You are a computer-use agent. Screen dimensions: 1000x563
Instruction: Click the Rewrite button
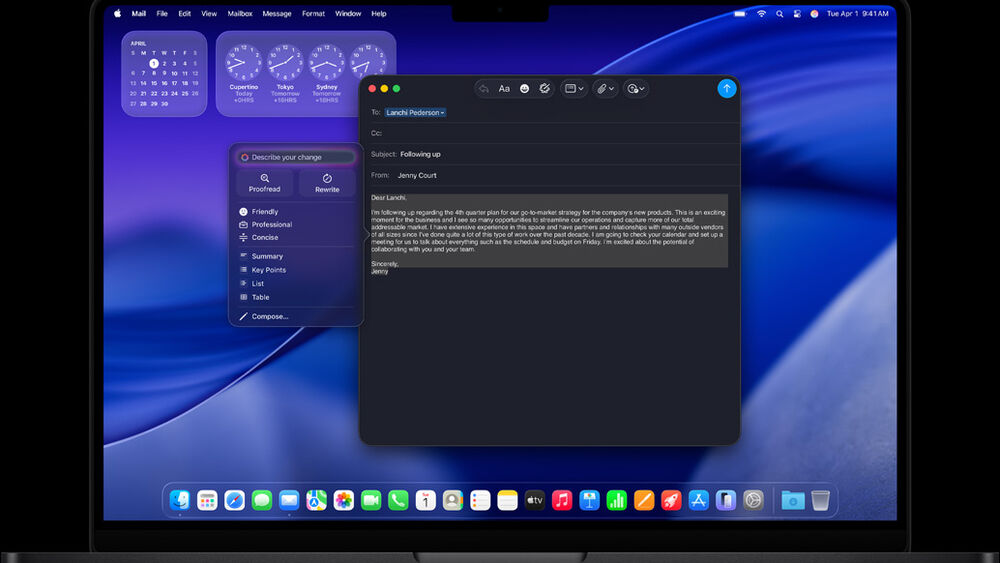(x=327, y=183)
